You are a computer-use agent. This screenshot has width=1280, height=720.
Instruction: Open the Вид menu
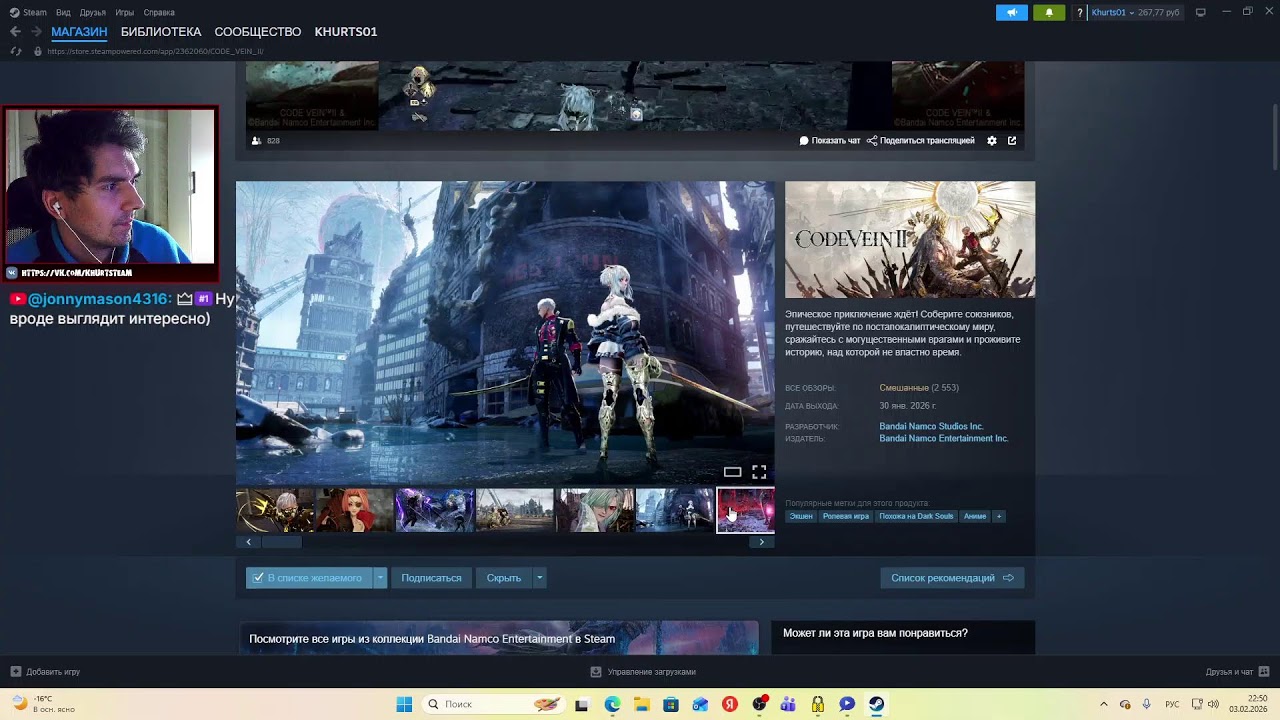coord(63,13)
